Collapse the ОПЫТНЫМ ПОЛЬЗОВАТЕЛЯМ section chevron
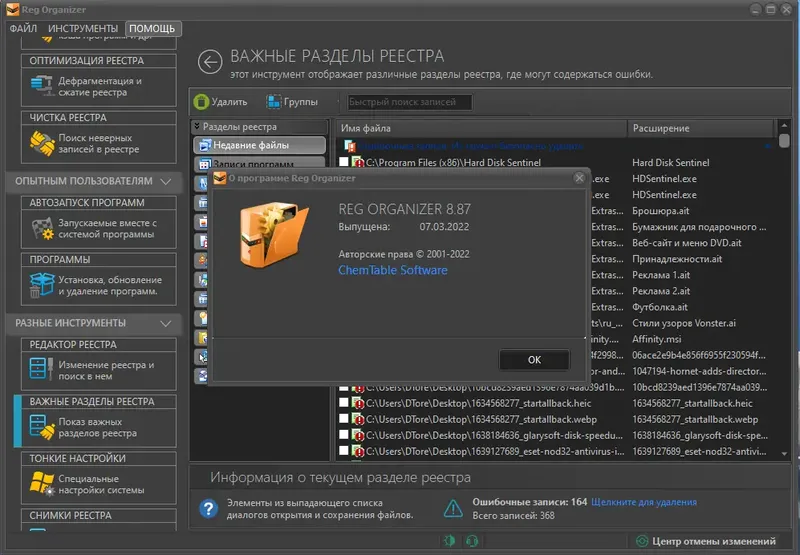The width and height of the screenshot is (800, 555). [x=166, y=182]
